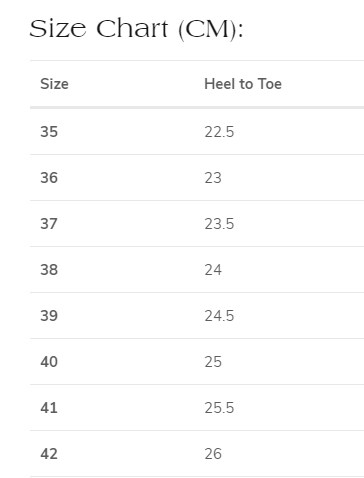
Task: Select size 42 row label
Action: tap(49, 454)
